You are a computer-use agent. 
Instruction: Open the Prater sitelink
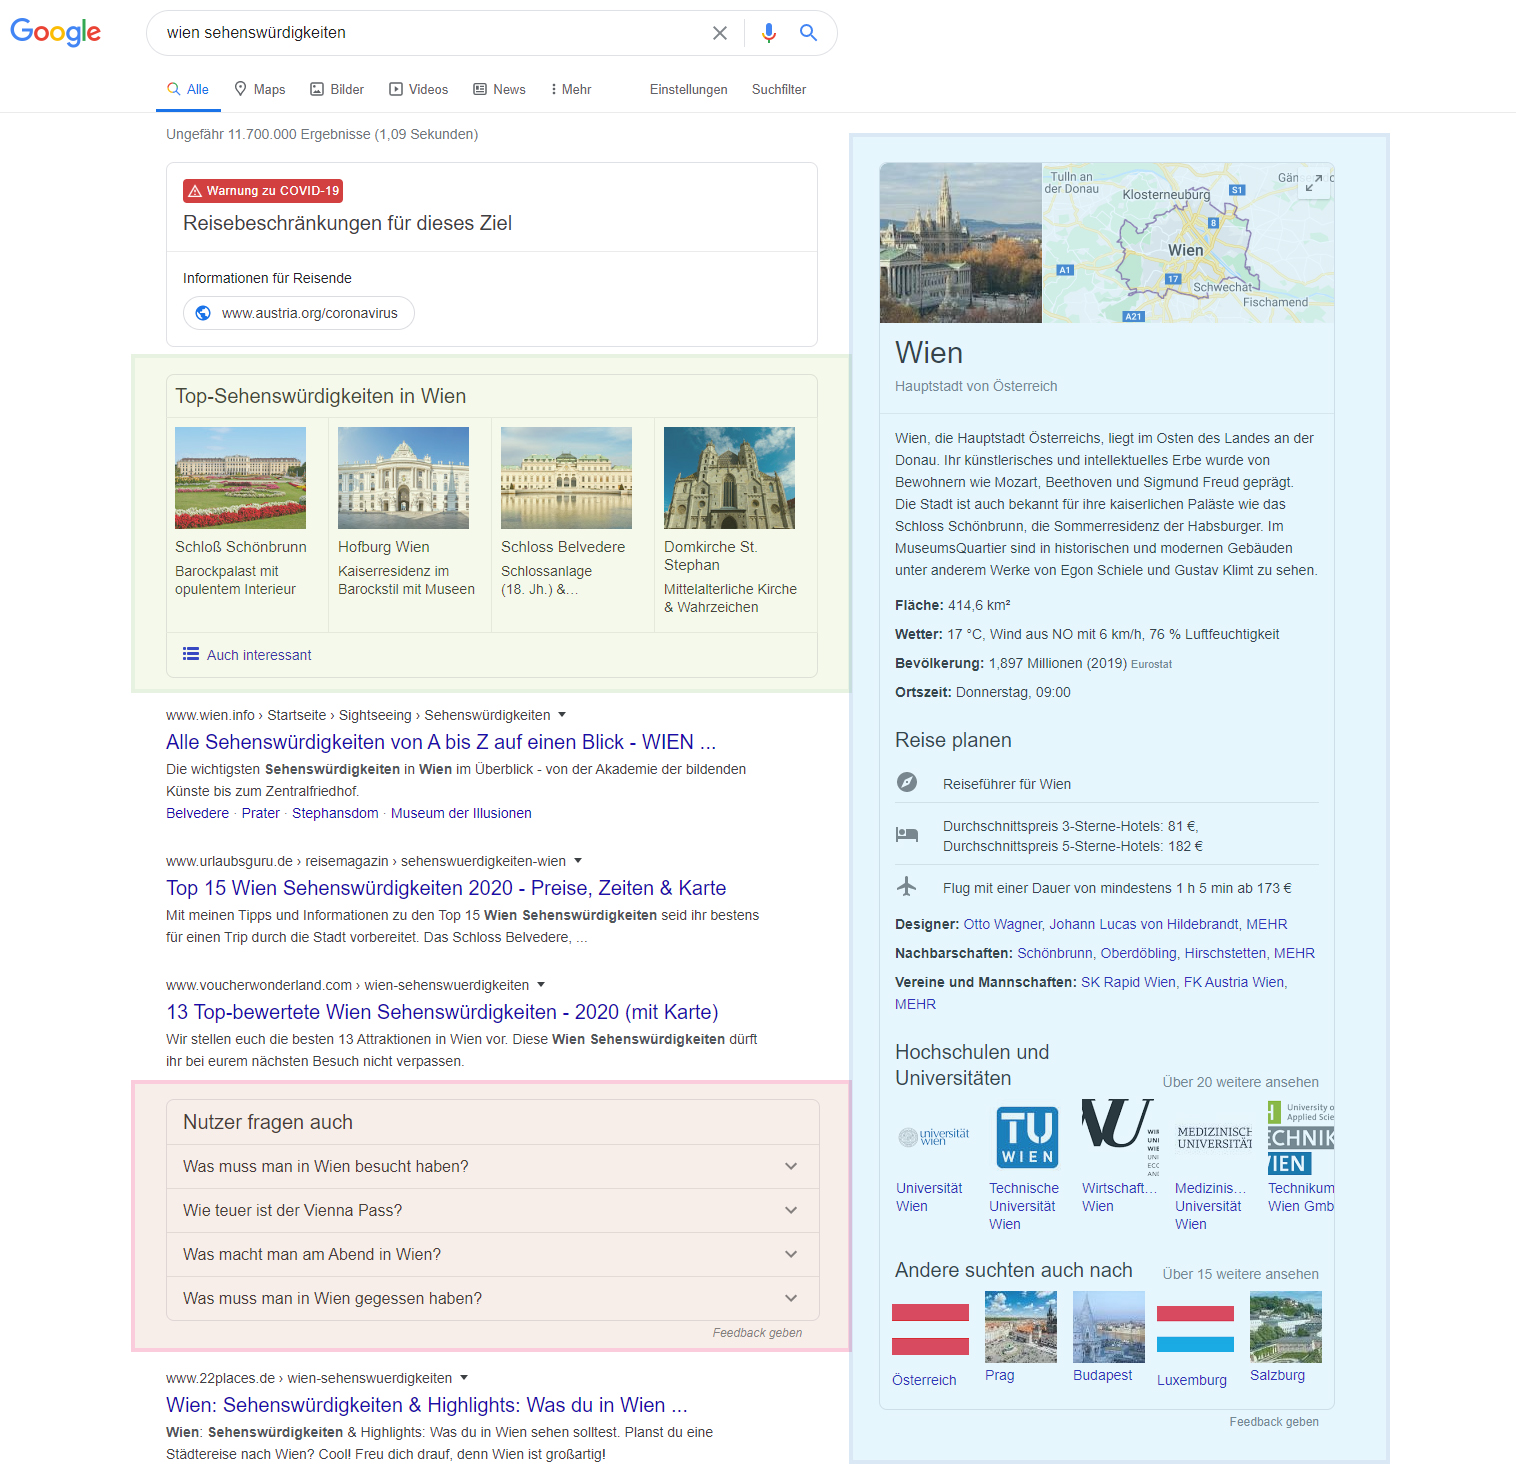point(260,813)
